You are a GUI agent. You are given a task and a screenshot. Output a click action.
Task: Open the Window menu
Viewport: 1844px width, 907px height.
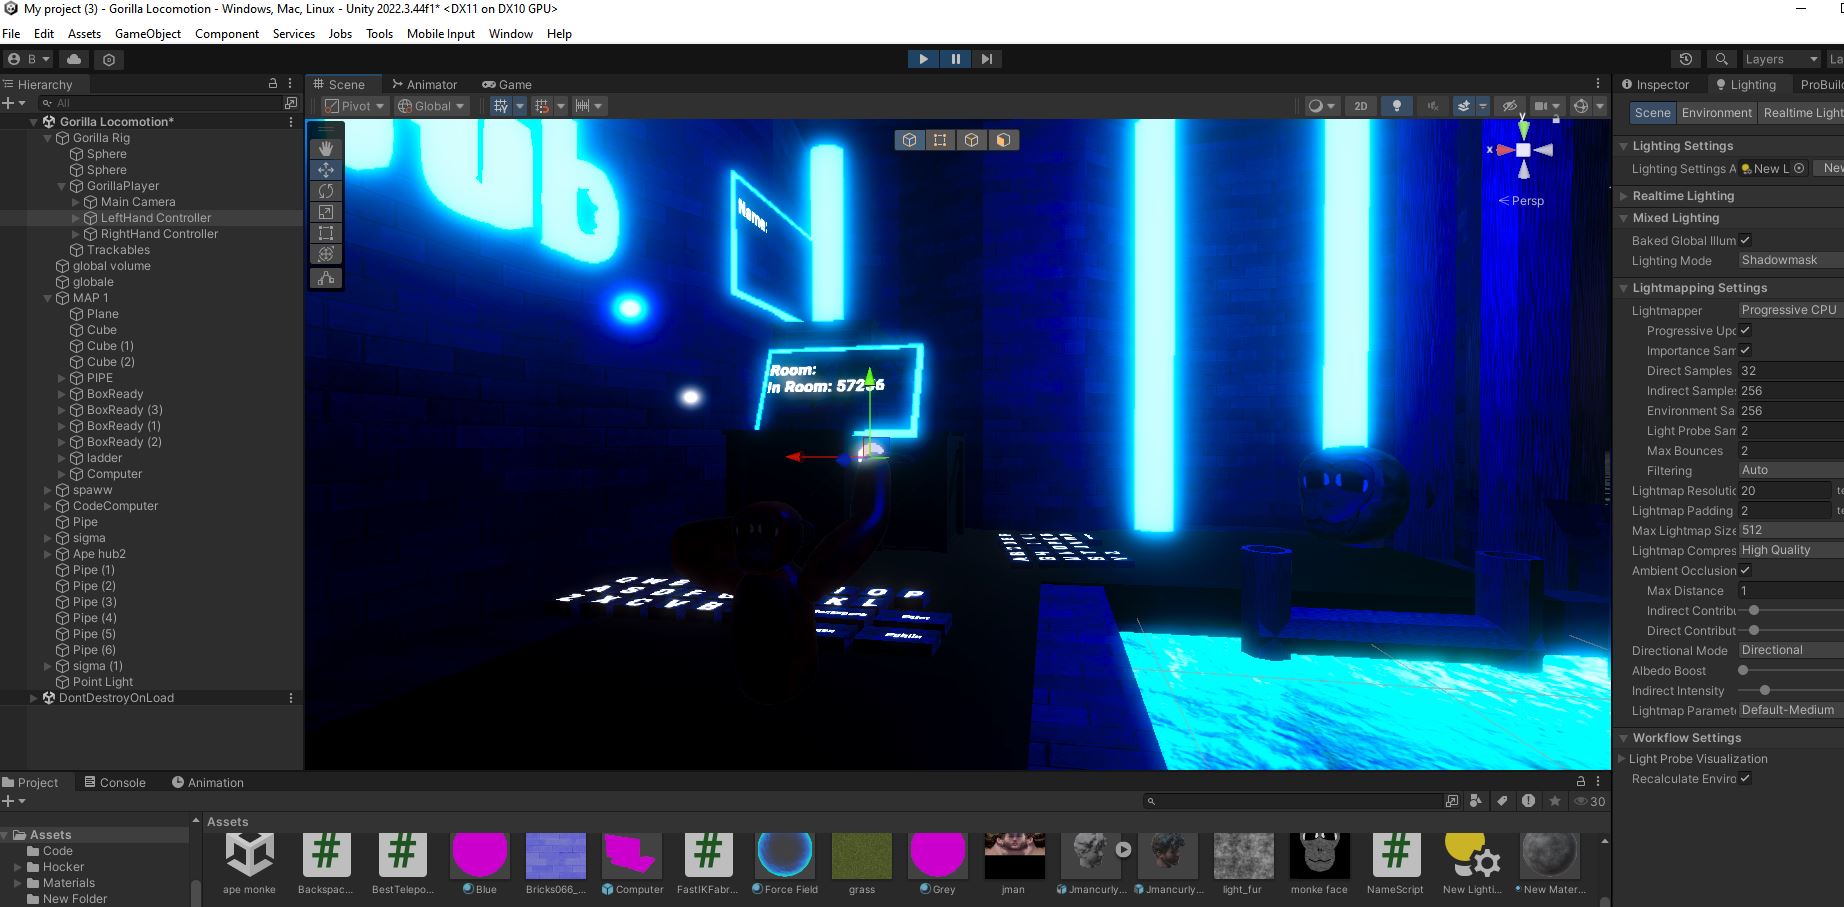511,33
